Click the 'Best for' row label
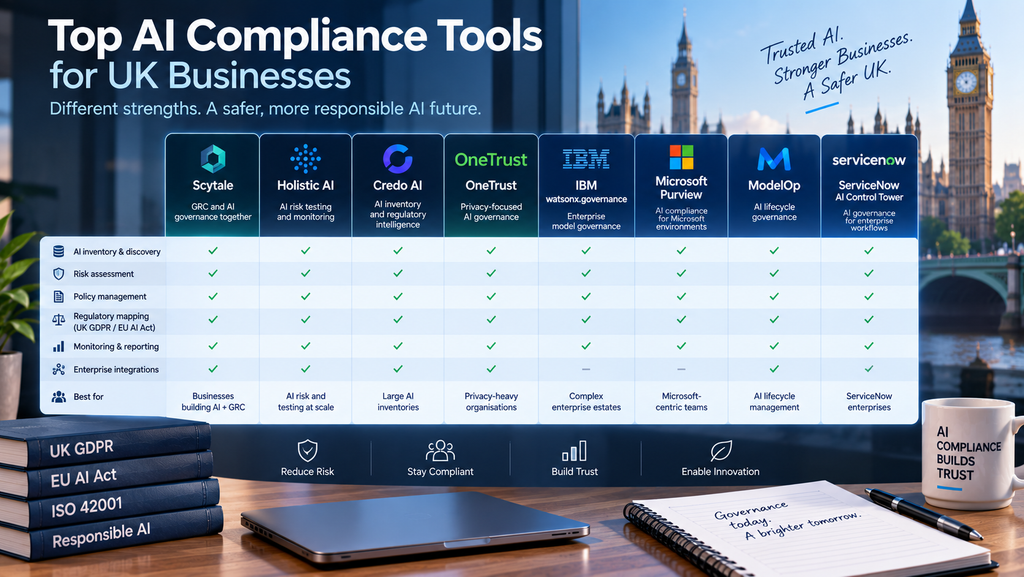1024x577 pixels. point(88,397)
